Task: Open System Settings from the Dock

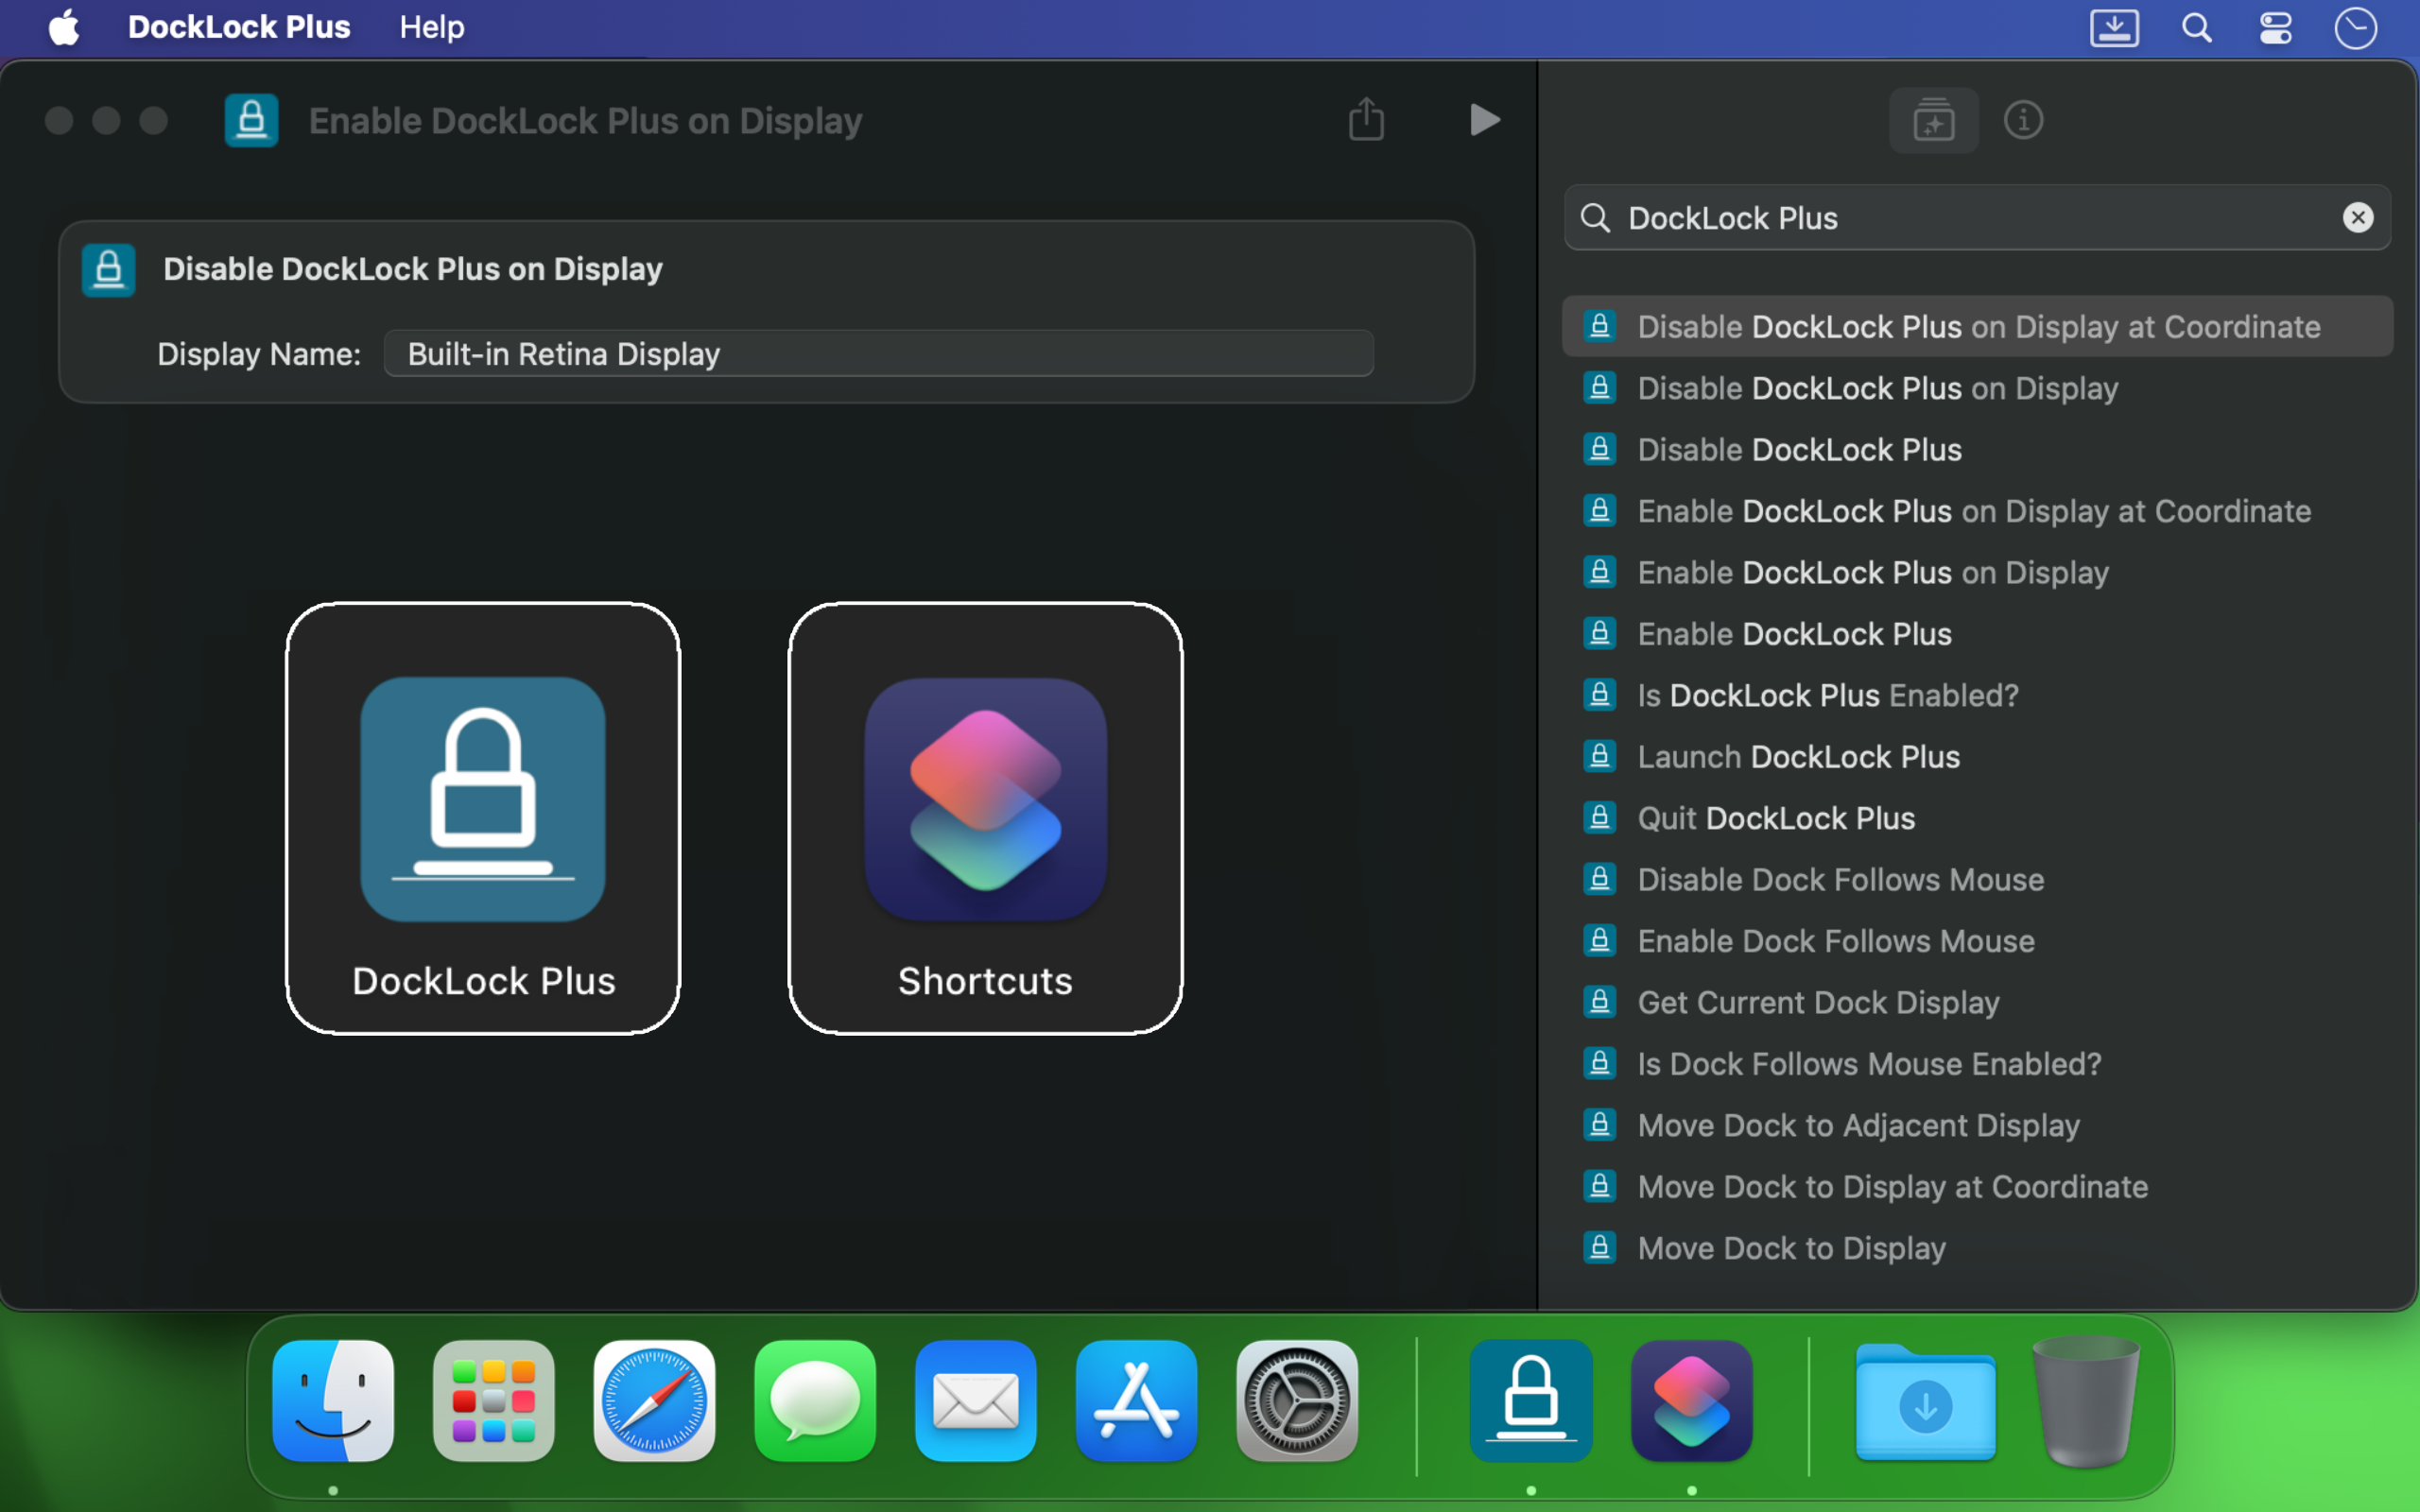Action: 1297,1400
